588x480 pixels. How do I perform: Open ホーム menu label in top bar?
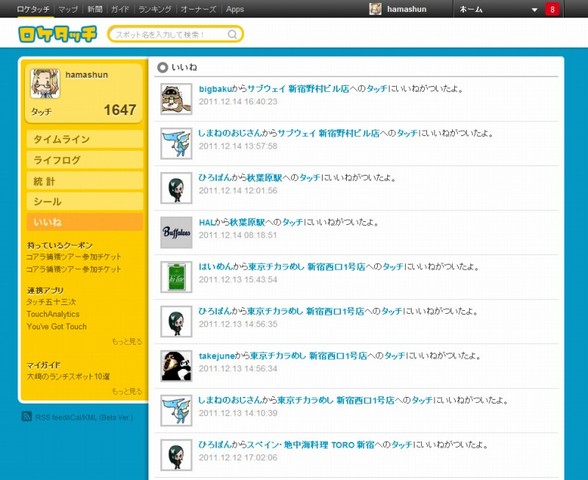pyautogui.click(x=471, y=9)
